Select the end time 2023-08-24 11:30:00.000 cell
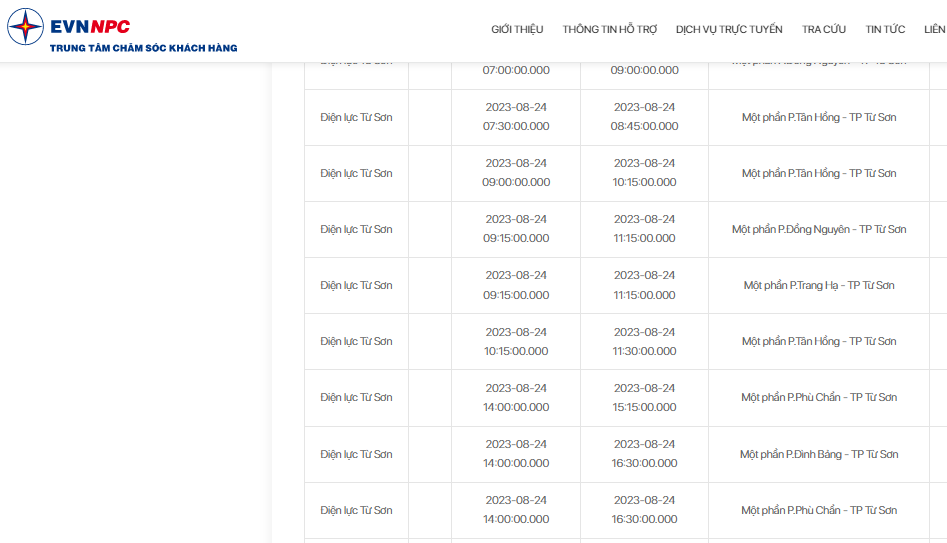 click(644, 341)
